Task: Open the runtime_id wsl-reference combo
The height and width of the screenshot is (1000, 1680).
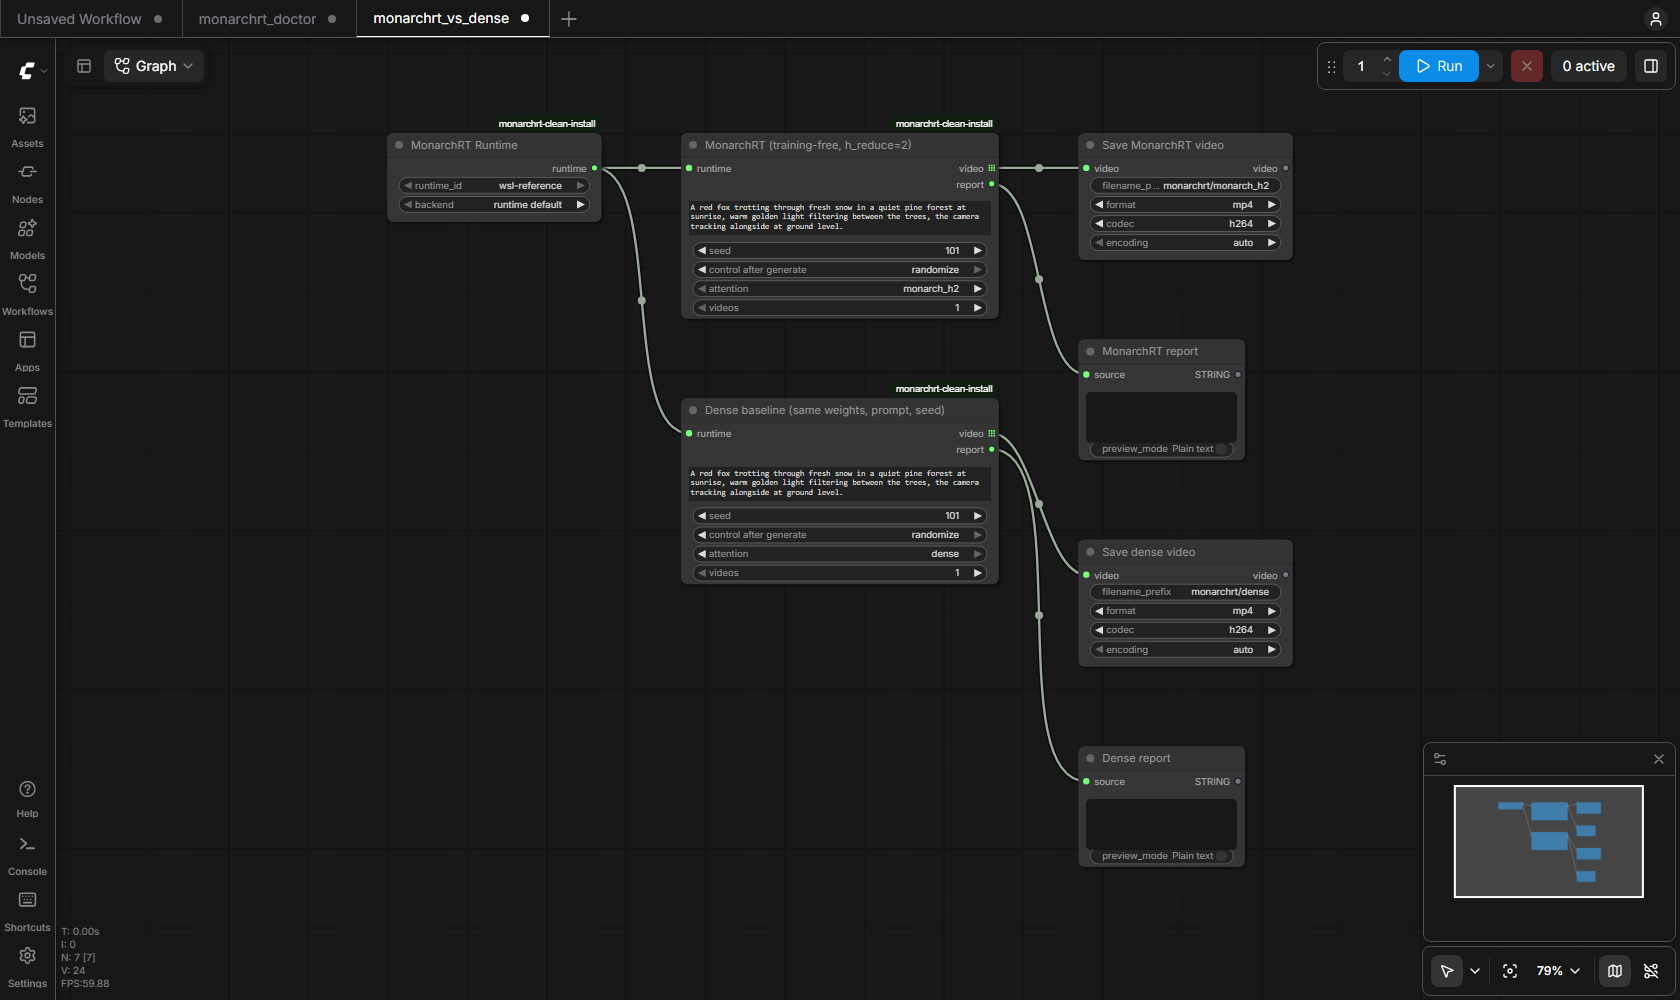Action: 494,186
